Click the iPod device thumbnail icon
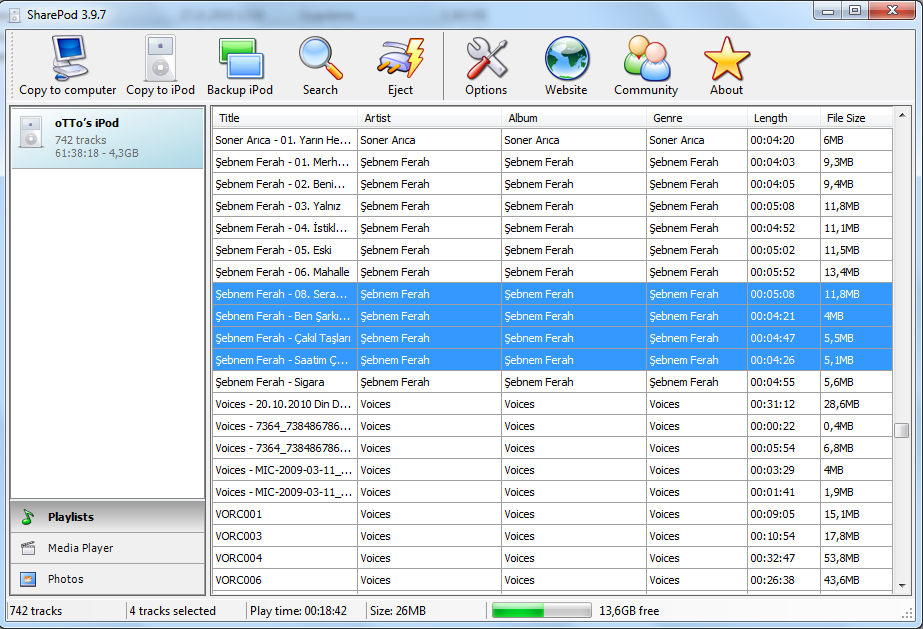Viewport: 923px width, 629px height. click(x=31, y=132)
